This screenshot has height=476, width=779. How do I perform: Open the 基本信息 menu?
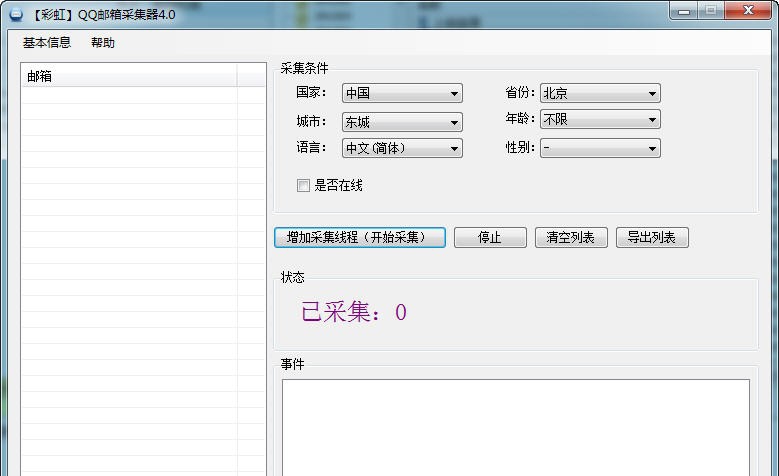coord(47,43)
